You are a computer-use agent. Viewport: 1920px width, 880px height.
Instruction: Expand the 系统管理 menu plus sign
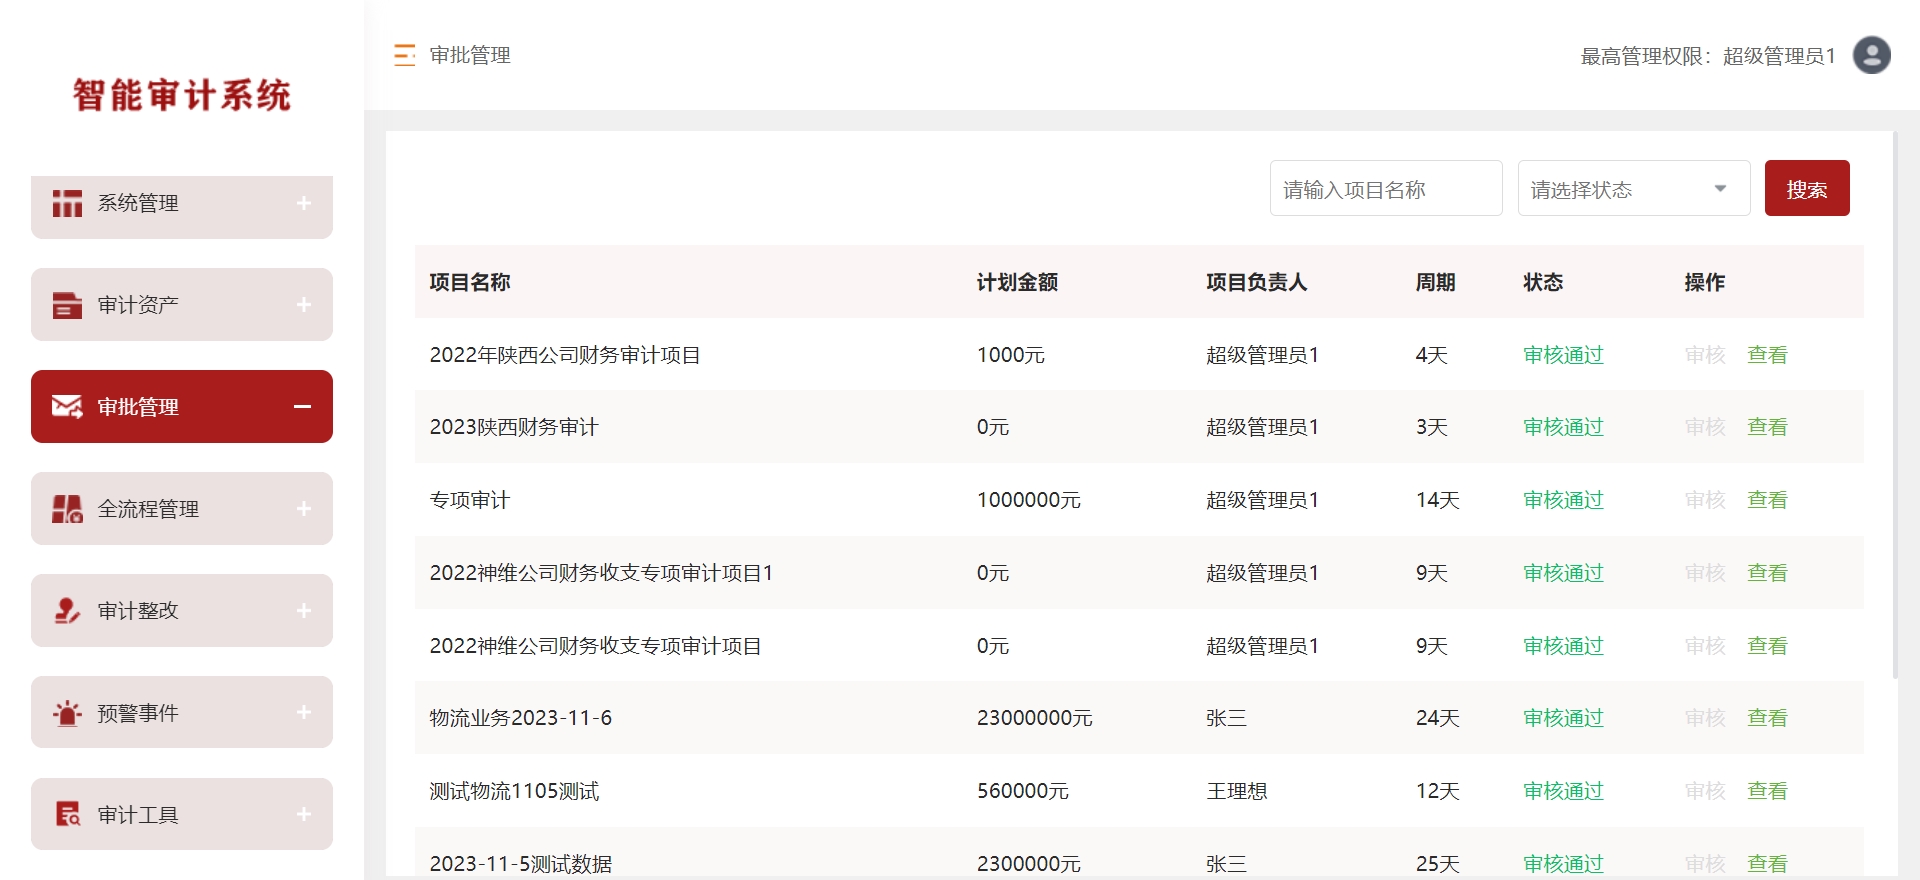point(304,203)
